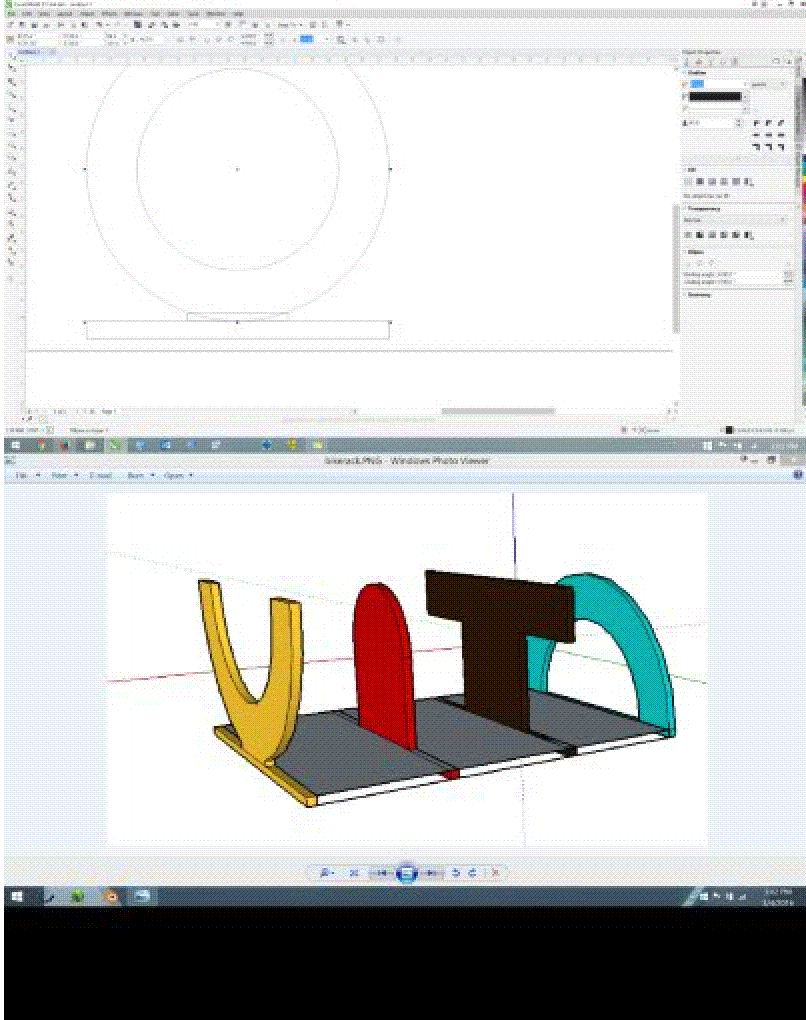This screenshot has height=1020, width=806.
Task: Start the slide show in Photo Viewer
Action: (407, 873)
